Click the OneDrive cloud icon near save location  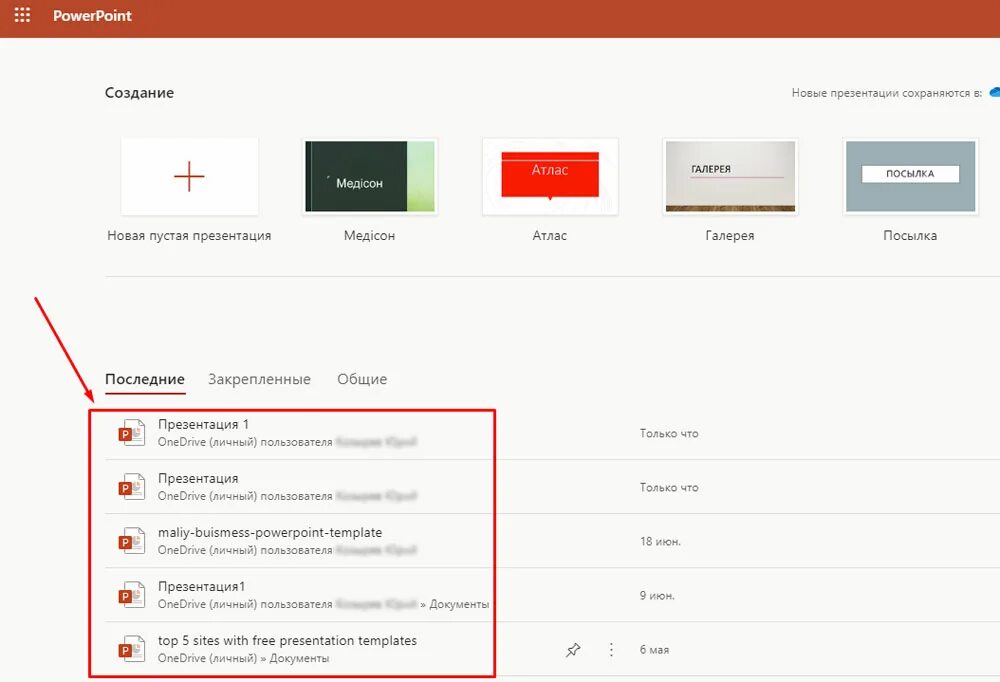994,93
